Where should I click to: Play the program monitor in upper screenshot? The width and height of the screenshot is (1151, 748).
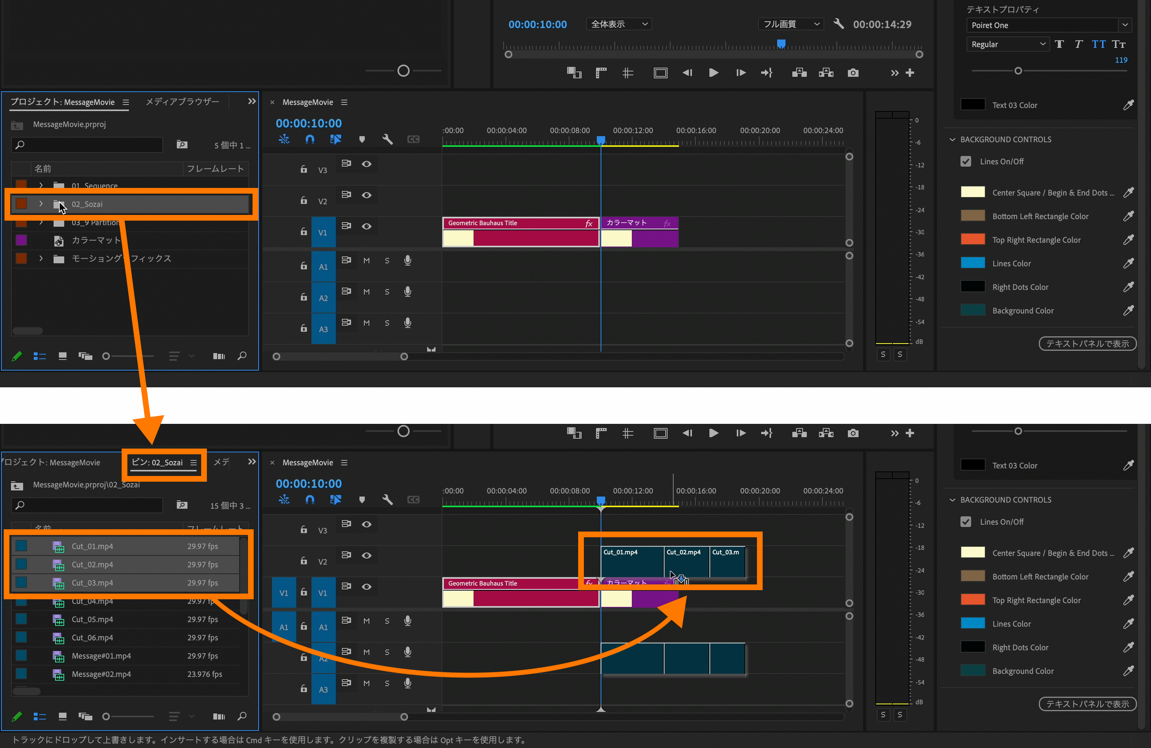pos(713,73)
